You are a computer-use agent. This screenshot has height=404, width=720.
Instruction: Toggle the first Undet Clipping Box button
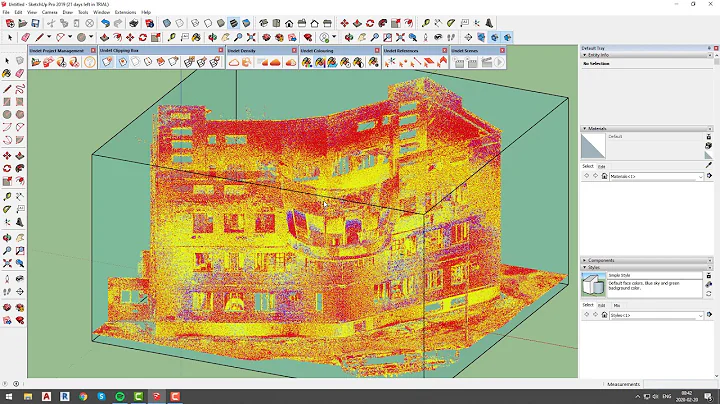pos(107,62)
